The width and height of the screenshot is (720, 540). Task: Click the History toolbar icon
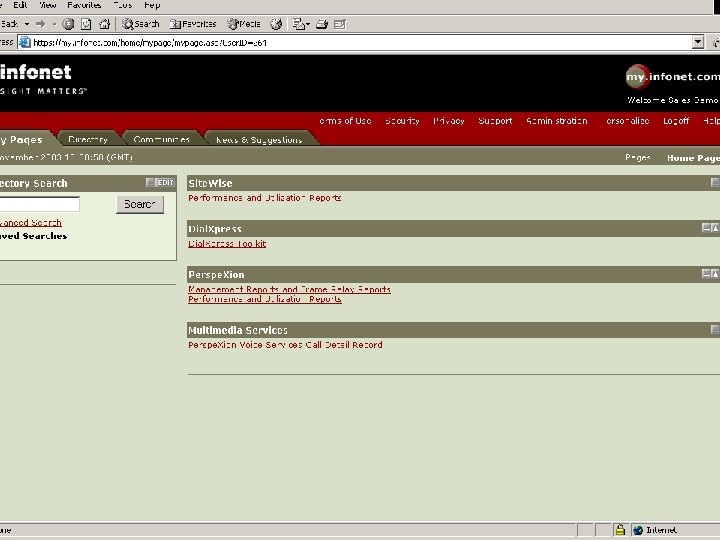276,24
